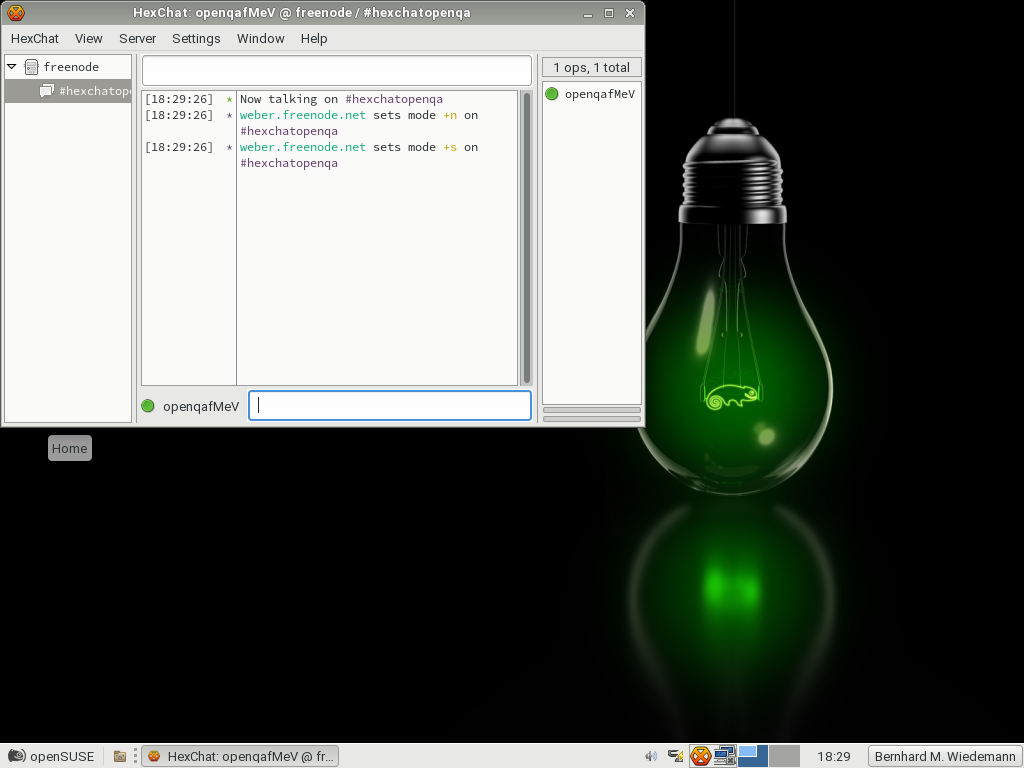Collapse the freenode server tree node

click(x=12, y=67)
